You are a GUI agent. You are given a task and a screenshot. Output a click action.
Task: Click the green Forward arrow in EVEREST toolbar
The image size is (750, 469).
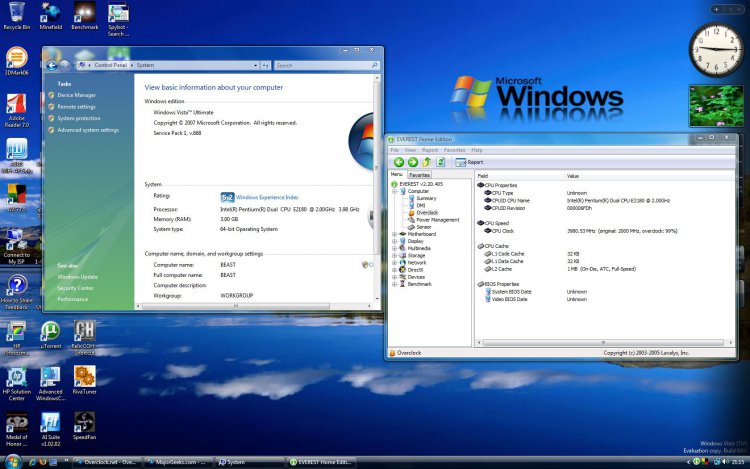point(413,162)
